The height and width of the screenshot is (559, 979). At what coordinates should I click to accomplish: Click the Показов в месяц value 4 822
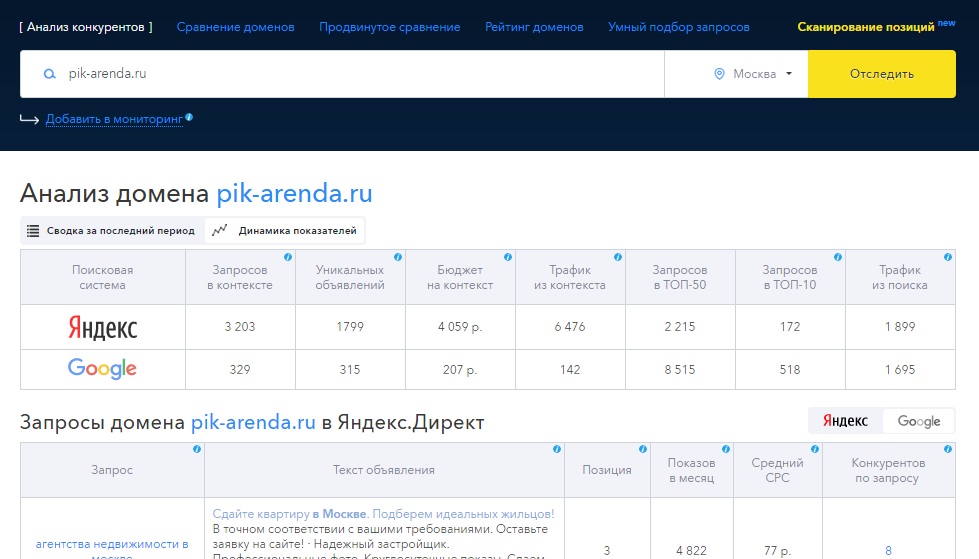click(x=691, y=551)
